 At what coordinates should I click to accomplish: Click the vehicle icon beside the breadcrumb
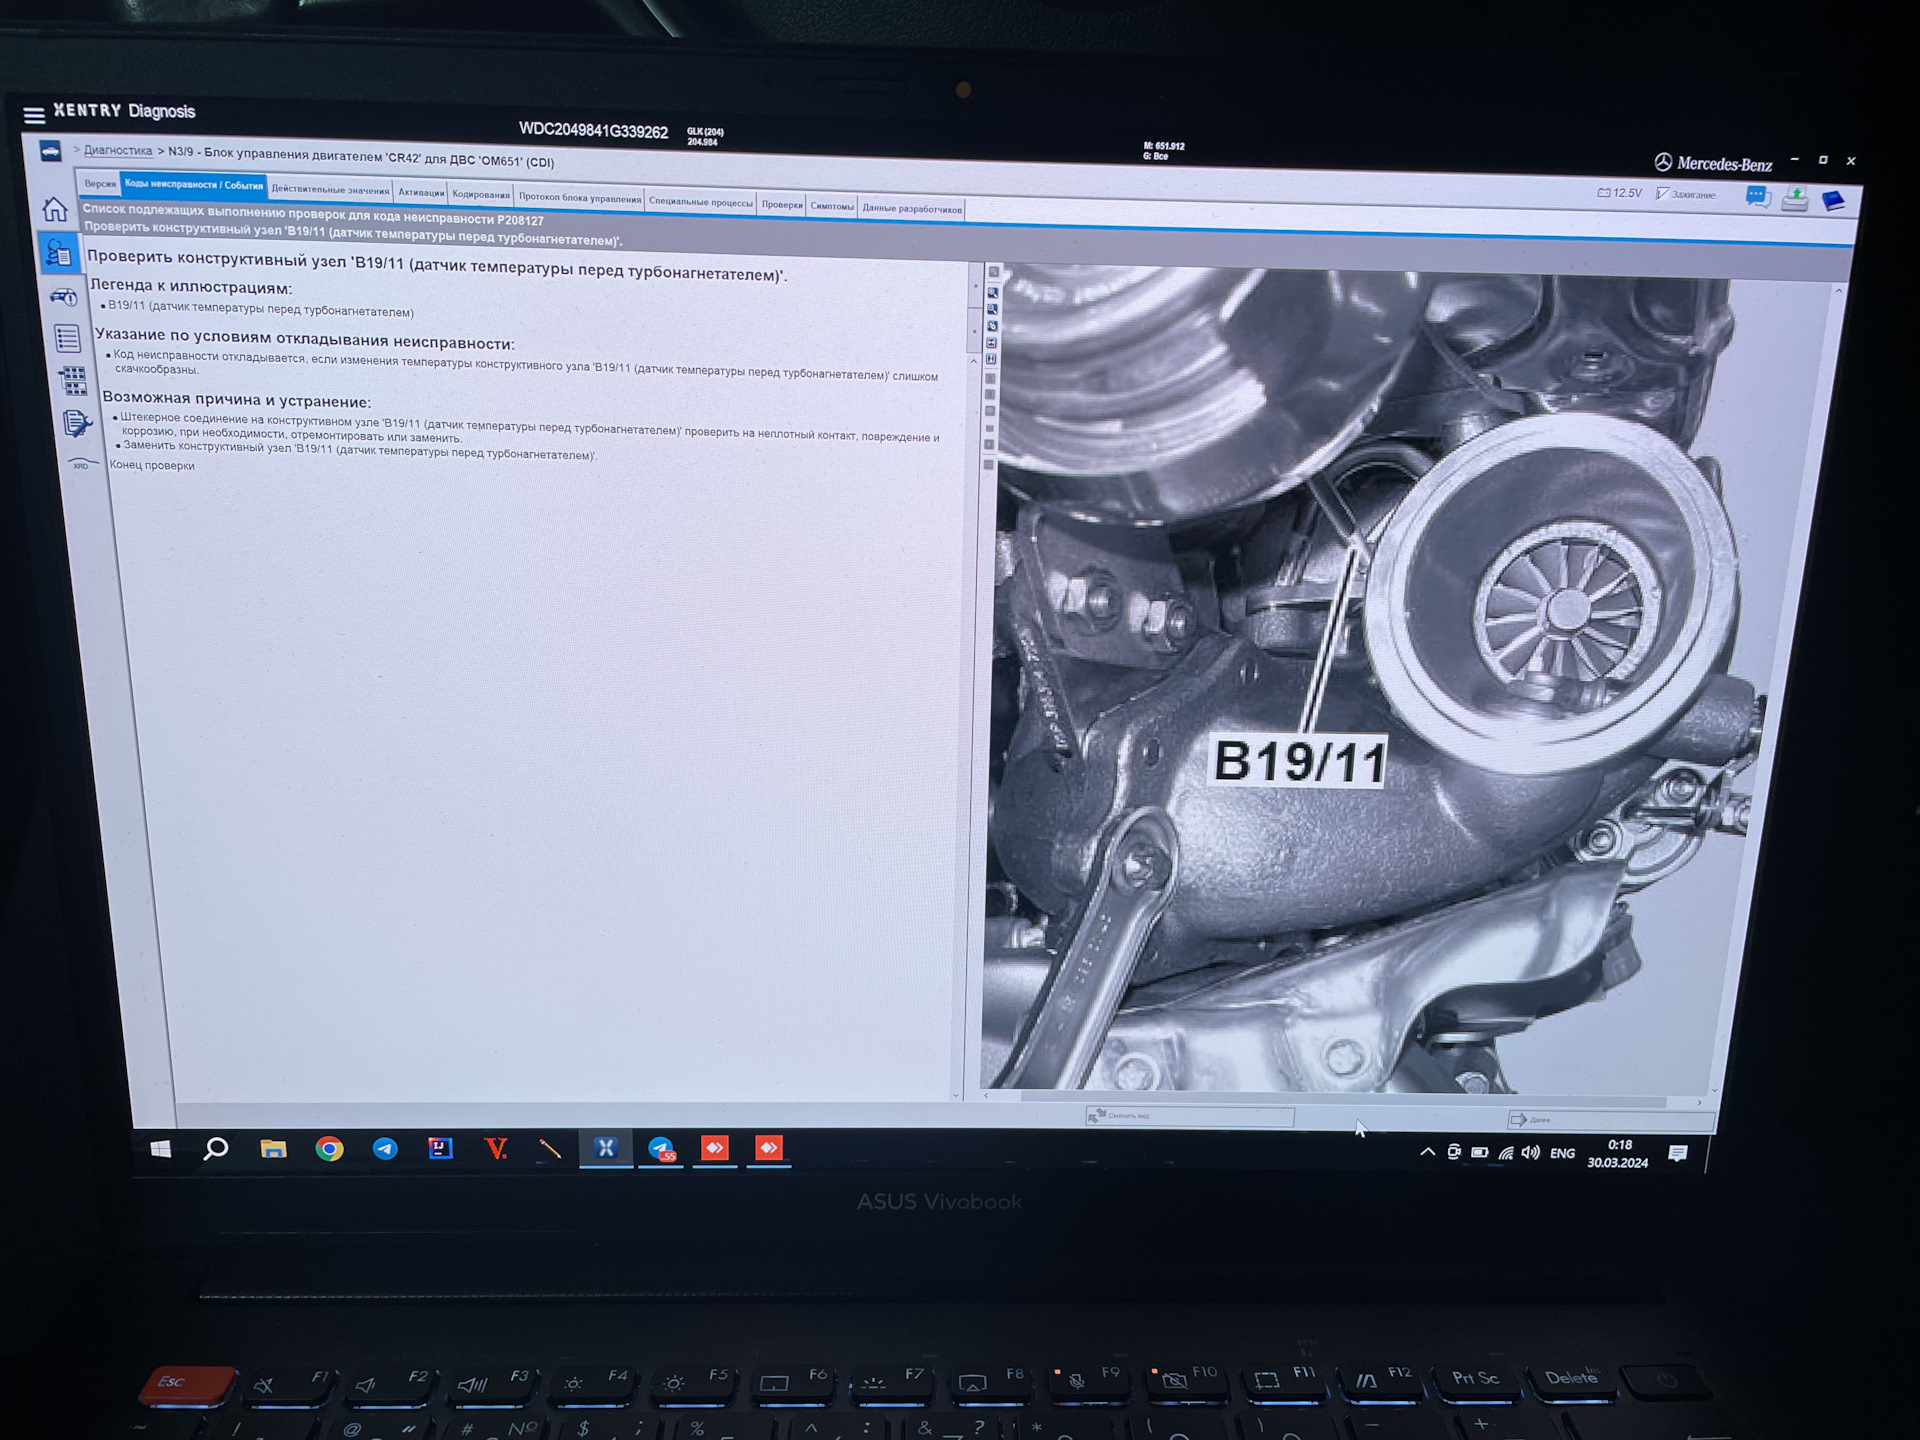50,151
